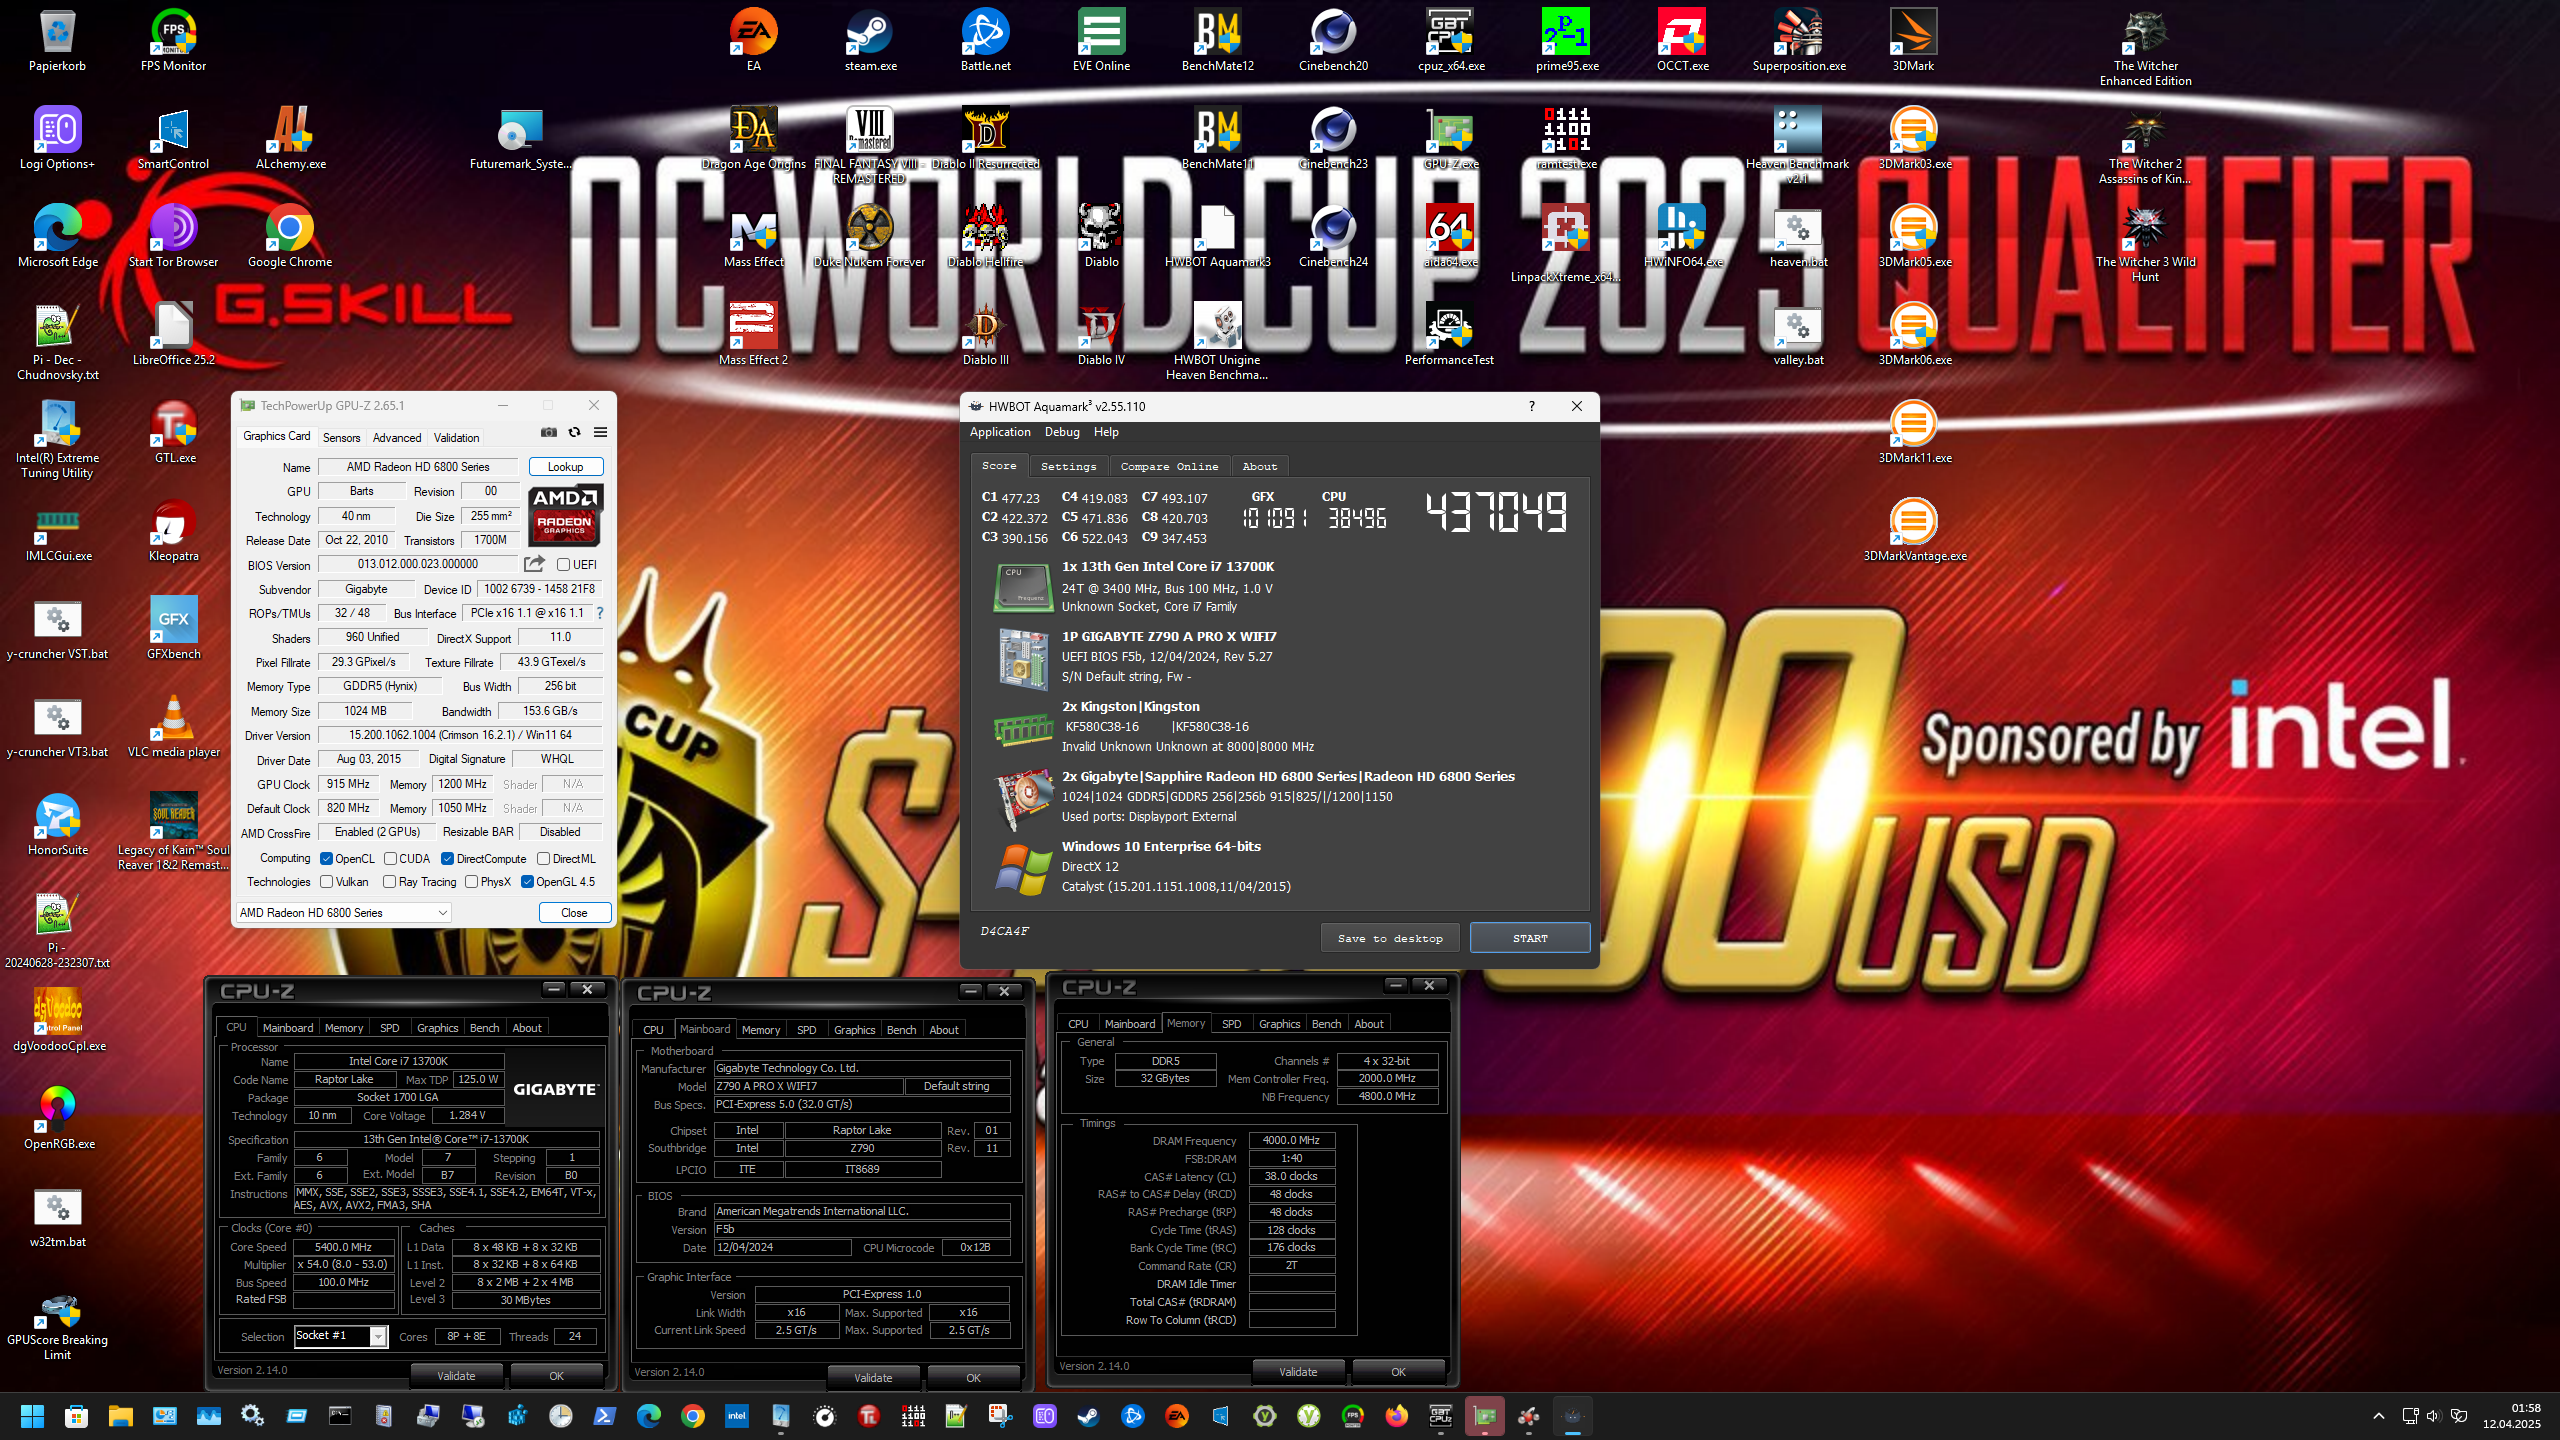
Task: Open Bench tab in left CPU-Z window
Action: tap(484, 1028)
